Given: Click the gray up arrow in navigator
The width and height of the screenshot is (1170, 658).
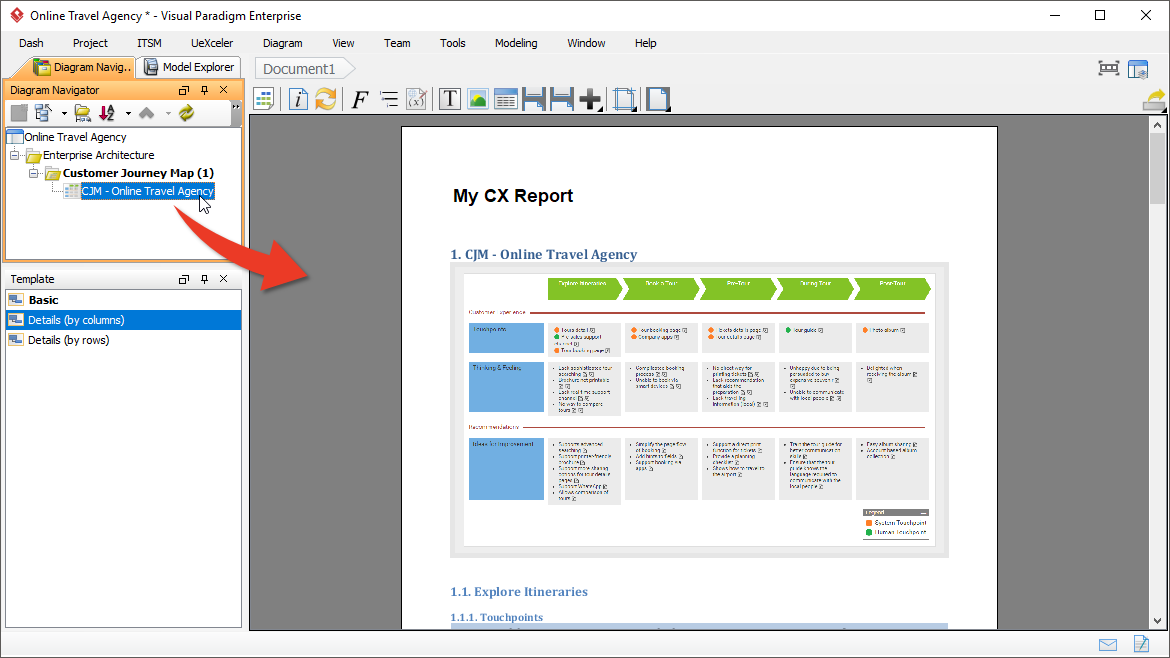Looking at the screenshot, I should click(x=147, y=113).
